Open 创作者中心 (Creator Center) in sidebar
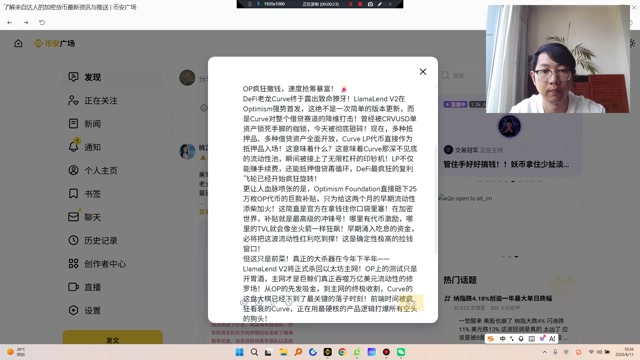This screenshot has height=360, width=640. [x=114, y=264]
